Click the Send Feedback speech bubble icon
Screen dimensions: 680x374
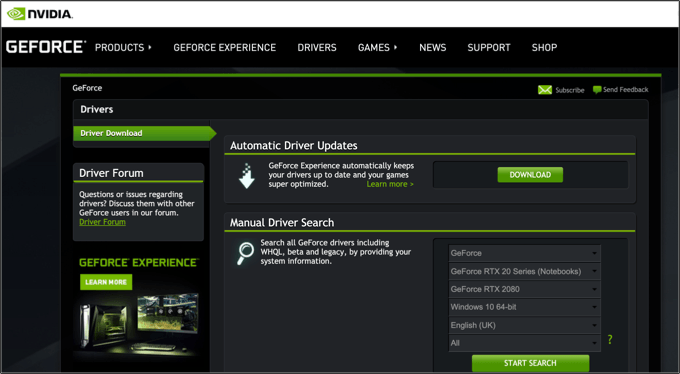[x=597, y=90]
